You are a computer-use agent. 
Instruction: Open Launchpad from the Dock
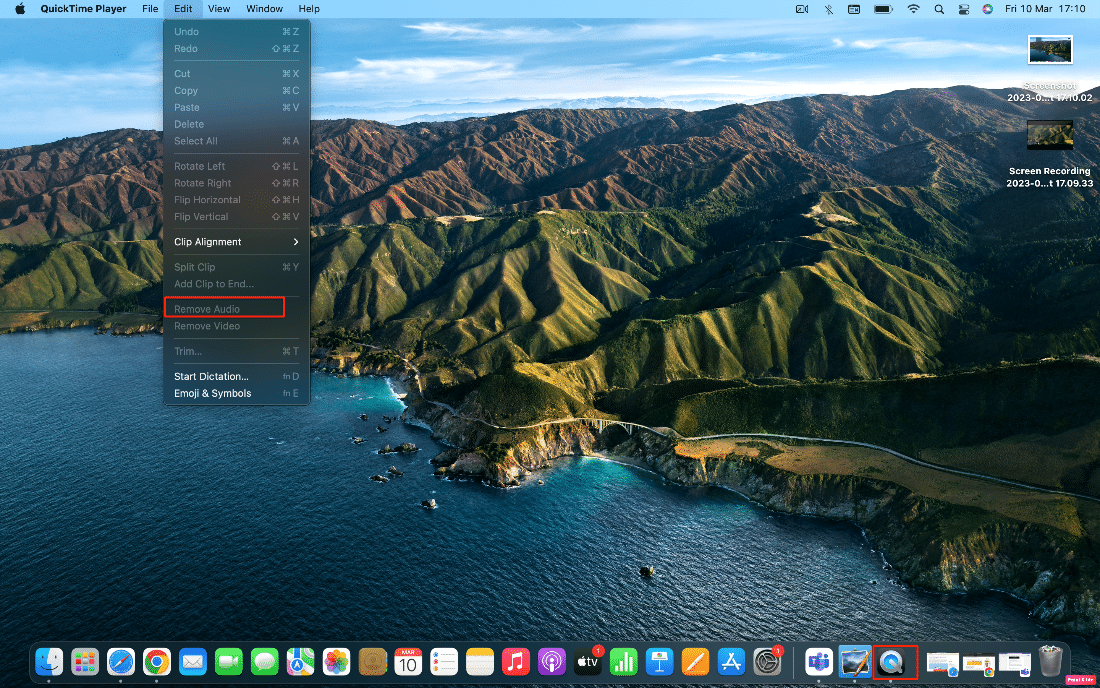point(85,661)
